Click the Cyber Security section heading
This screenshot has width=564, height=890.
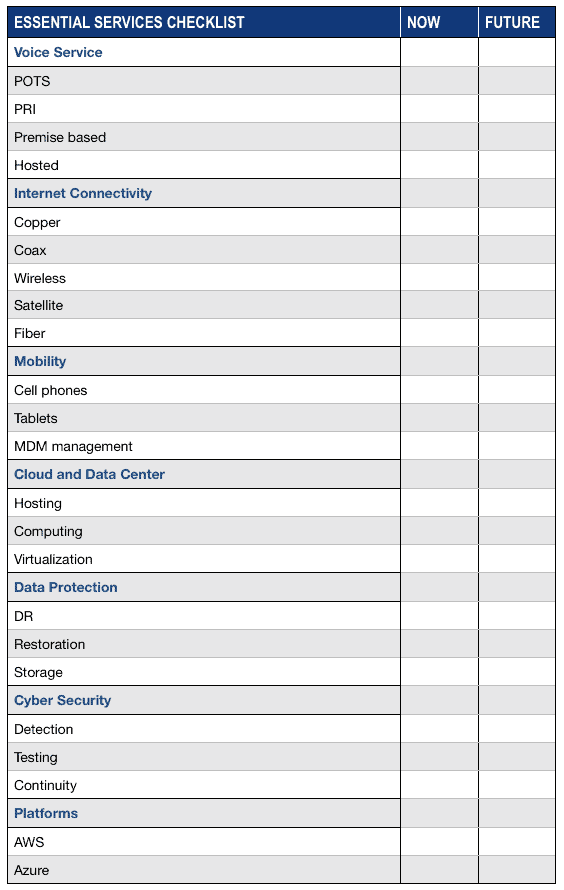click(62, 700)
